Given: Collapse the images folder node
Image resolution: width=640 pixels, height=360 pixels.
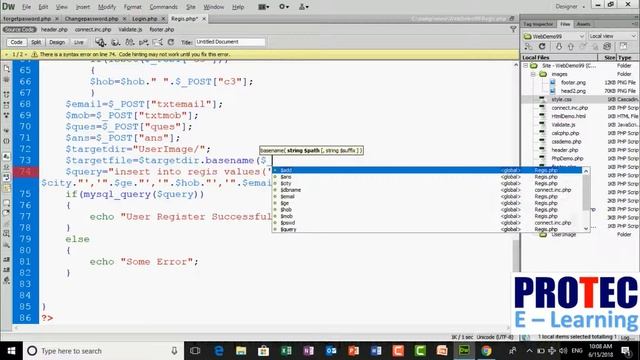Looking at the screenshot, I should click(x=533, y=74).
